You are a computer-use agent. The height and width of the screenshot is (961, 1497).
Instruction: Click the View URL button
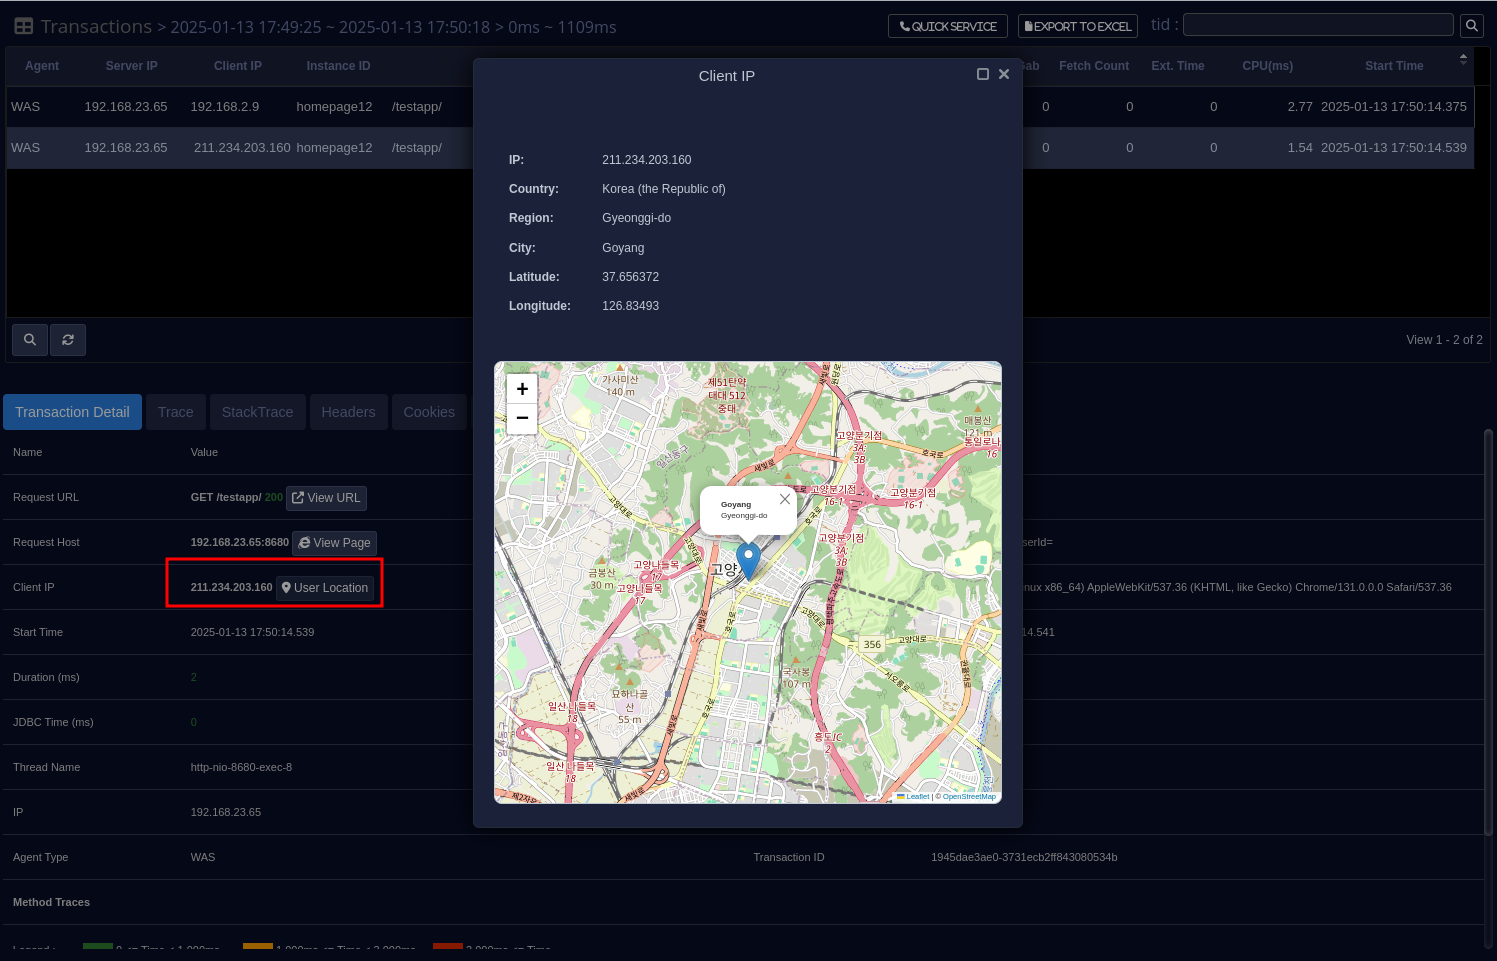[326, 498]
